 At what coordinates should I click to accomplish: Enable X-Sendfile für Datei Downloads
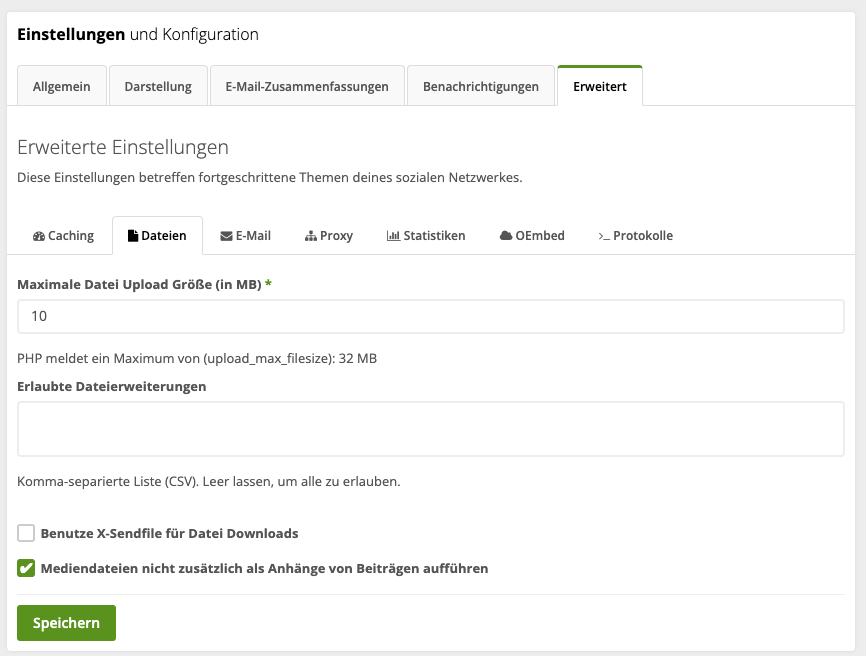point(25,533)
